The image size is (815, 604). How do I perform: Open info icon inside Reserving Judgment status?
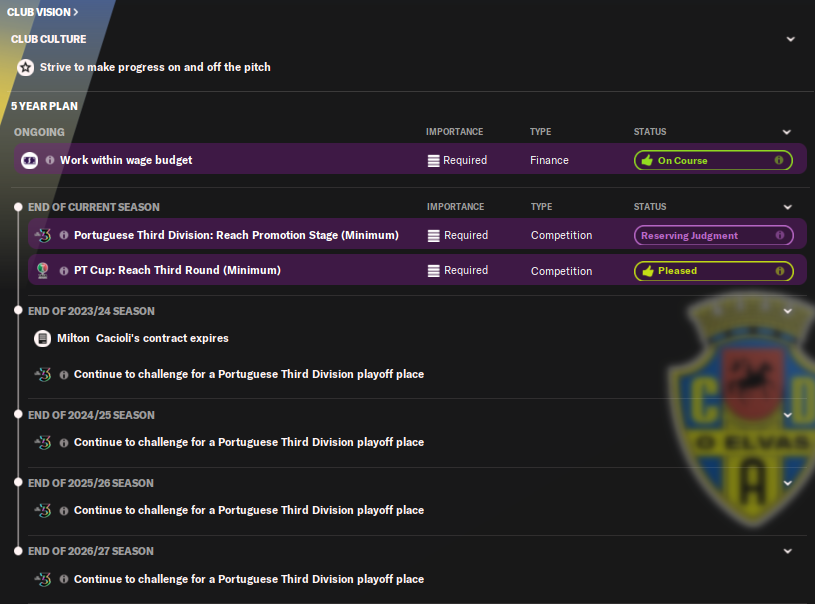click(780, 235)
